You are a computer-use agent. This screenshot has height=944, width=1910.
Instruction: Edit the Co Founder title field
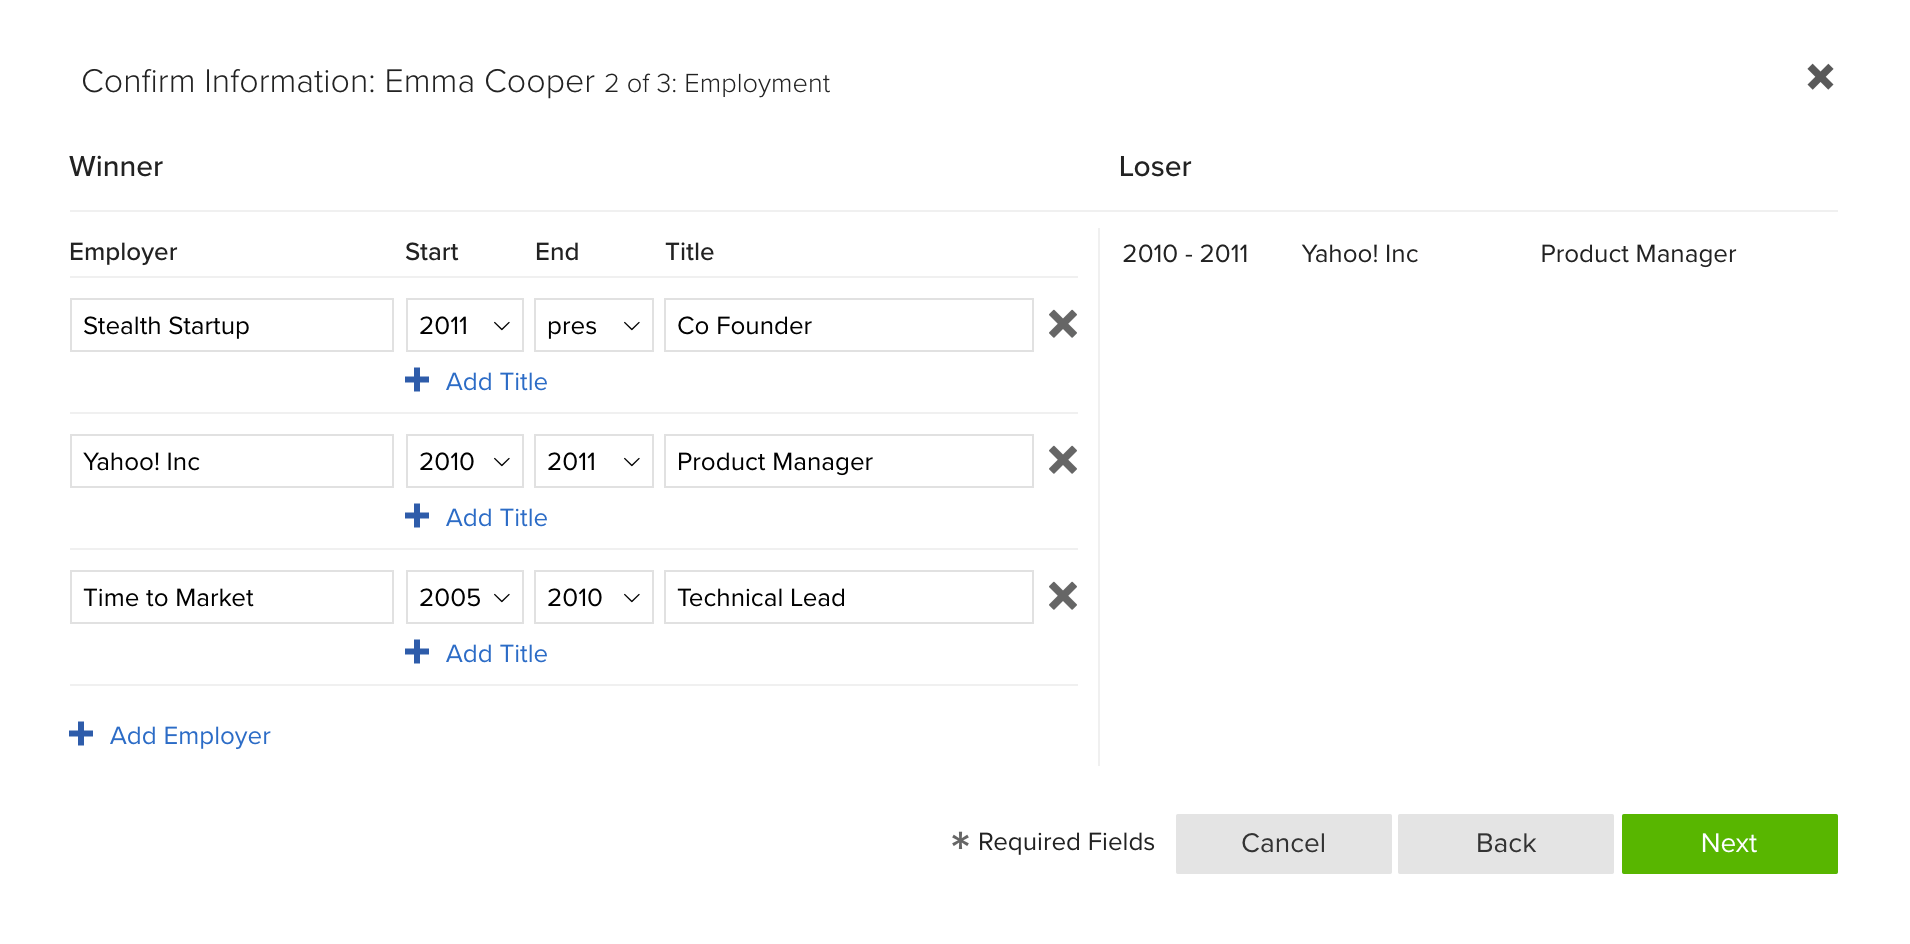[848, 325]
